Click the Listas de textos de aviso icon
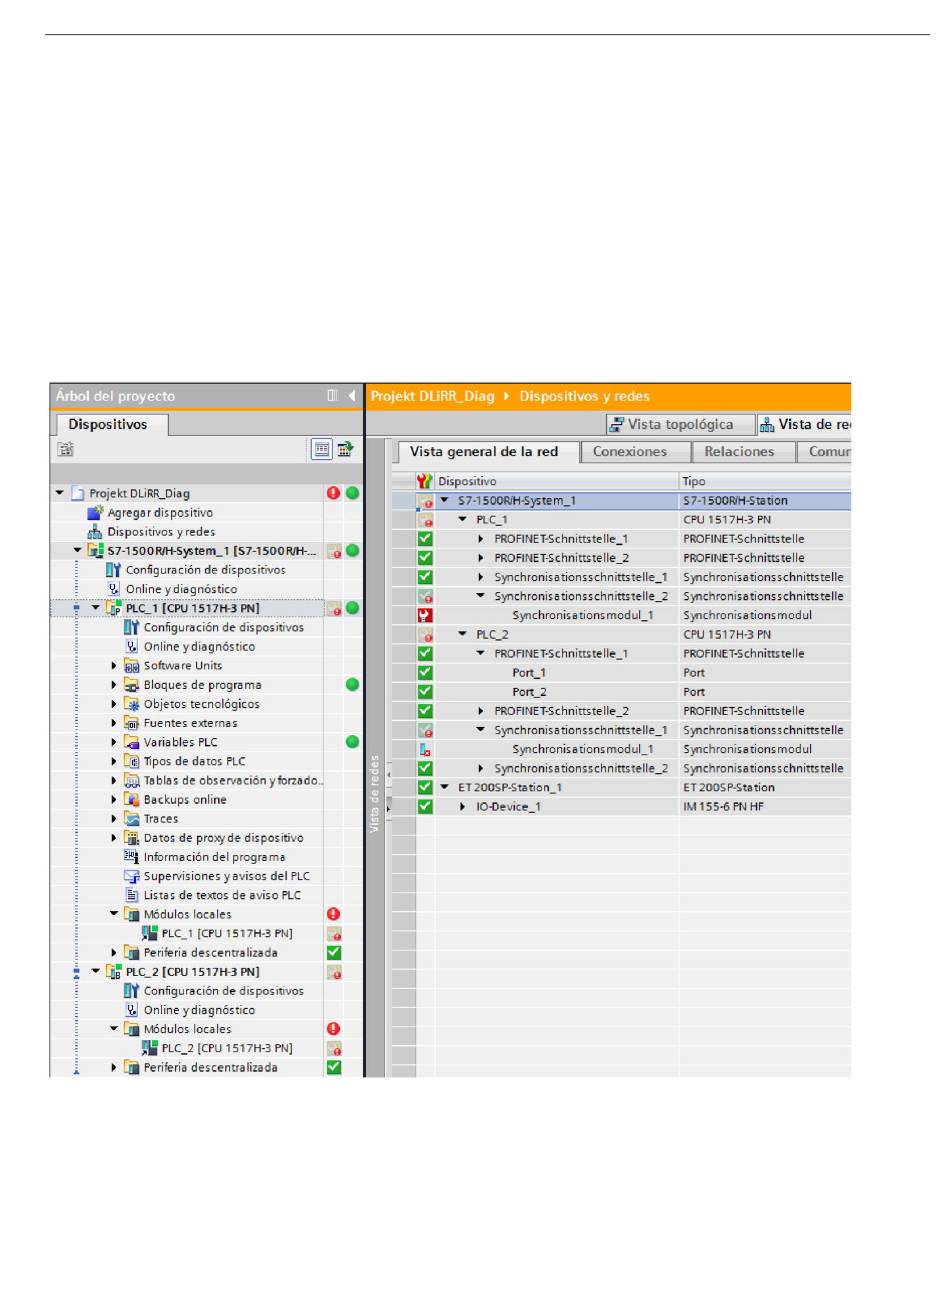950x1301 pixels. tap(132, 895)
